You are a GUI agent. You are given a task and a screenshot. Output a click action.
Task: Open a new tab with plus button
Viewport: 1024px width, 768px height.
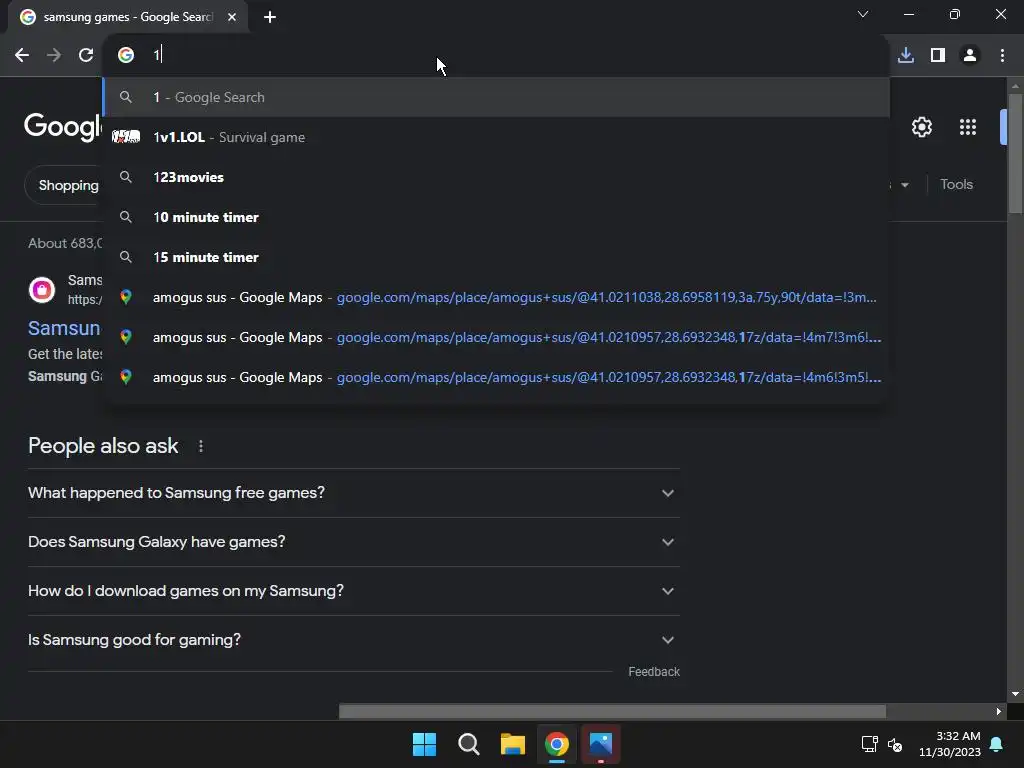point(270,17)
